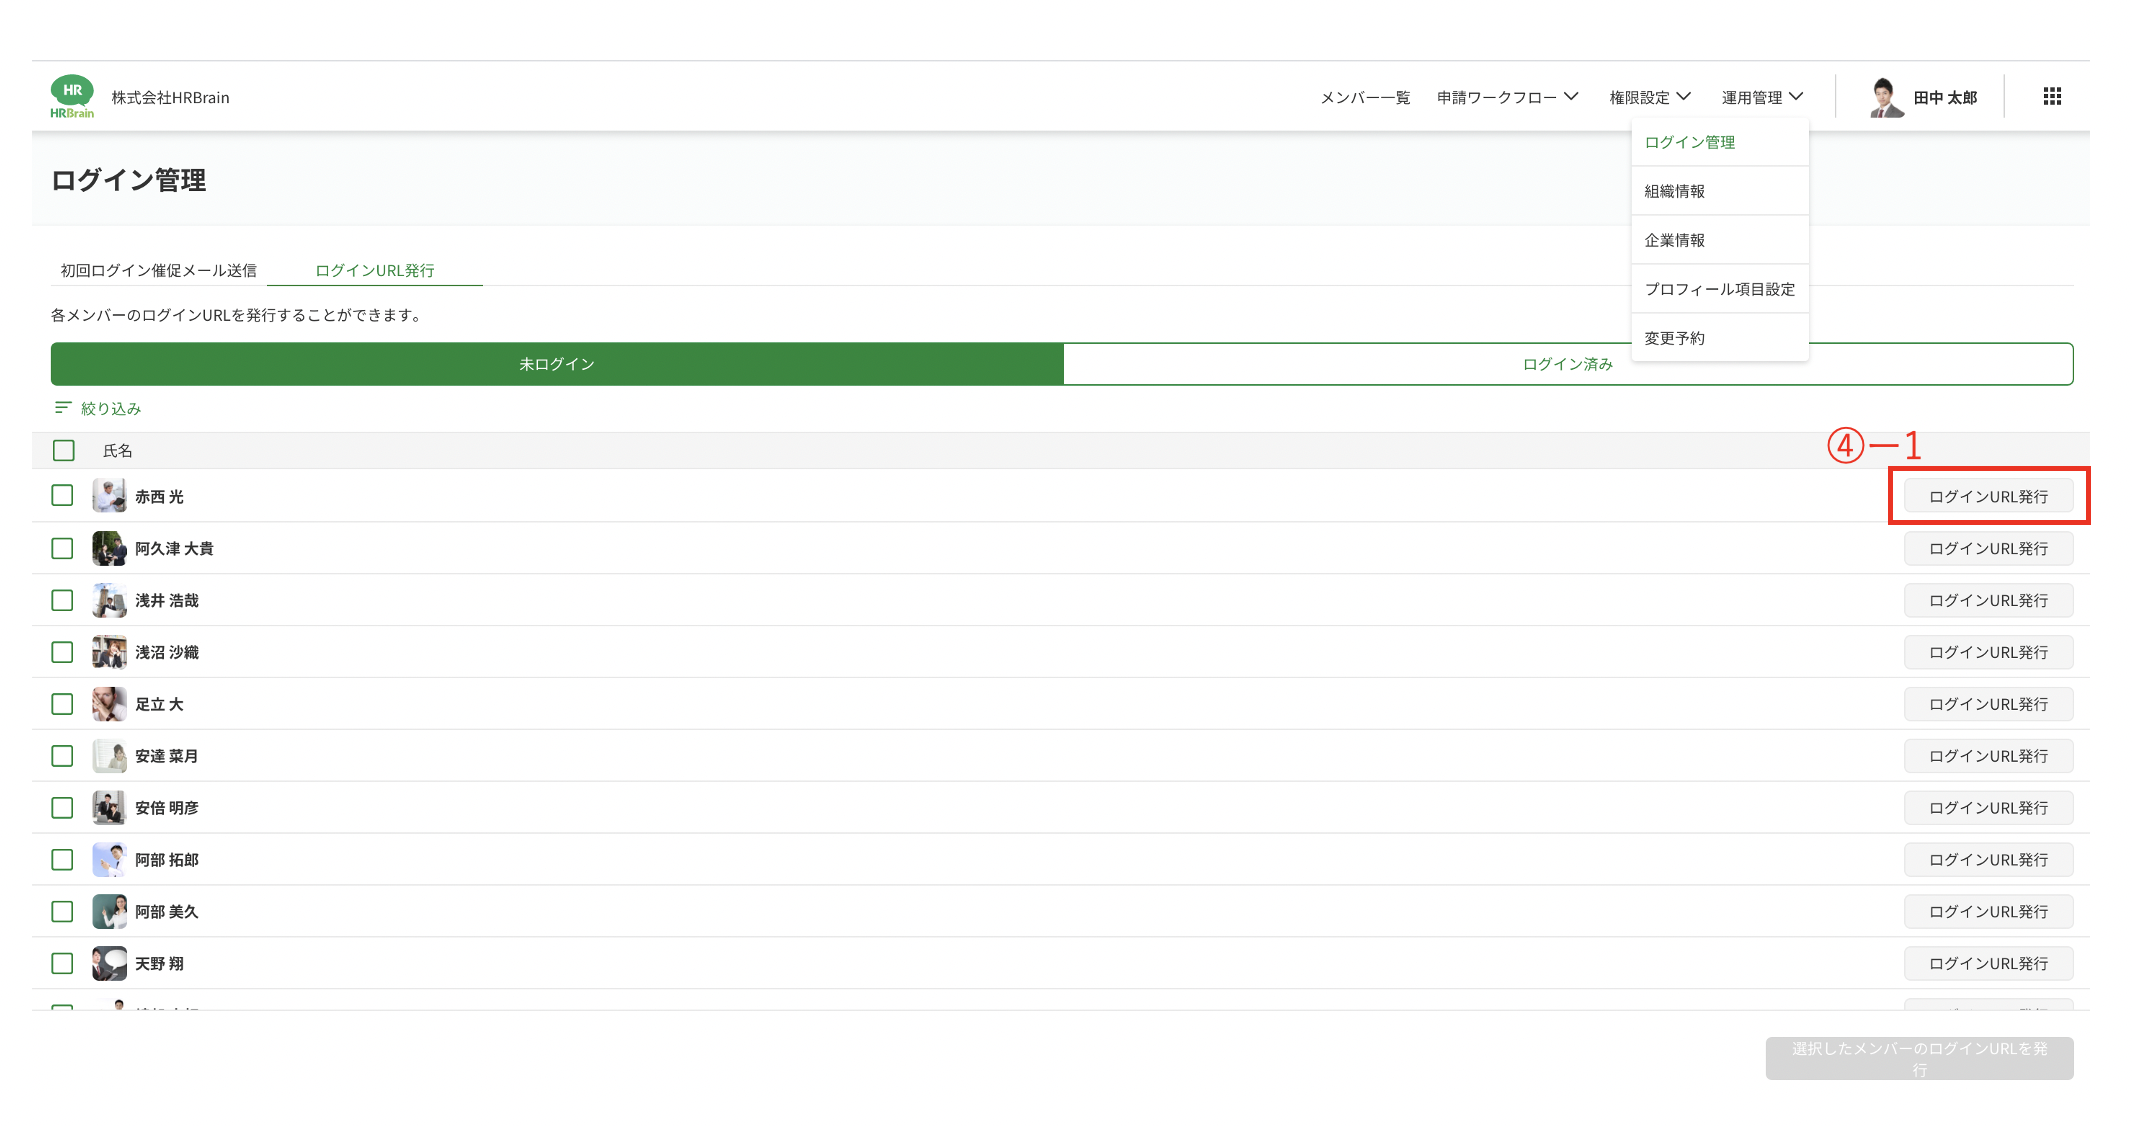The height and width of the screenshot is (1126, 2132).
Task: Issue login URL for 阿久津 大貴
Action: coord(1988,548)
